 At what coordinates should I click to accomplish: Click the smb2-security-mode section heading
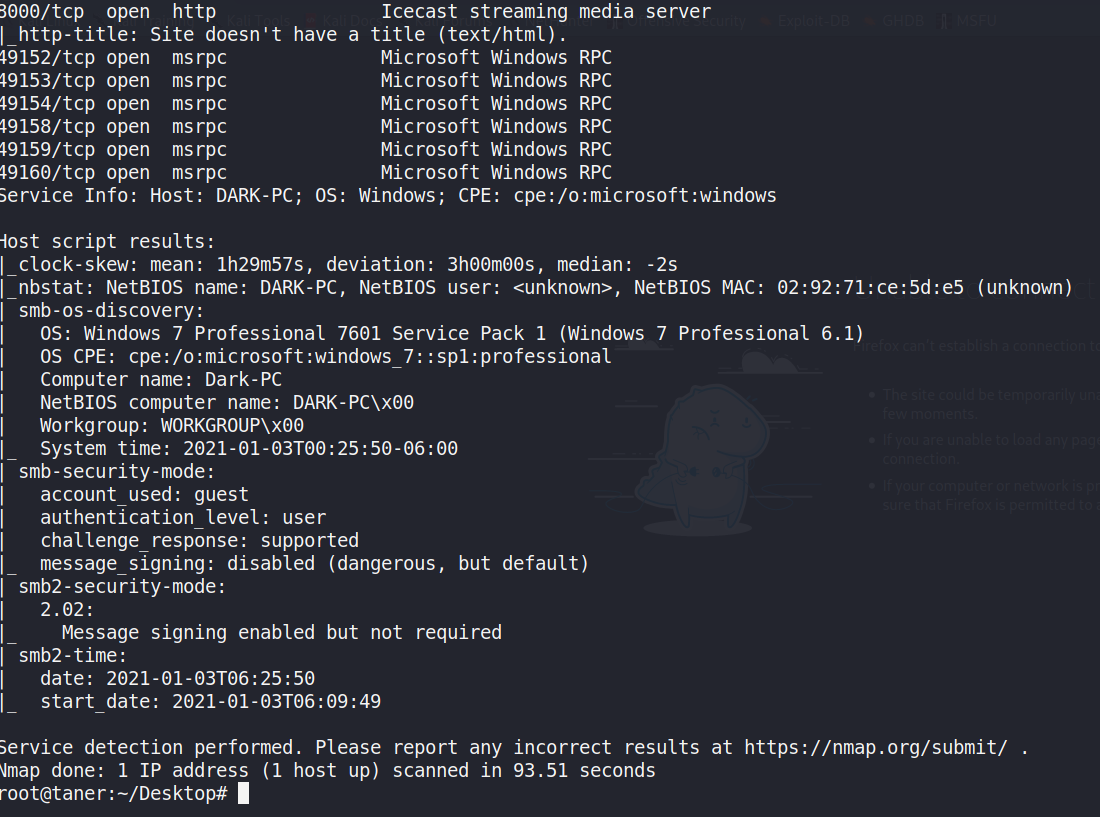pyautogui.click(x=122, y=586)
